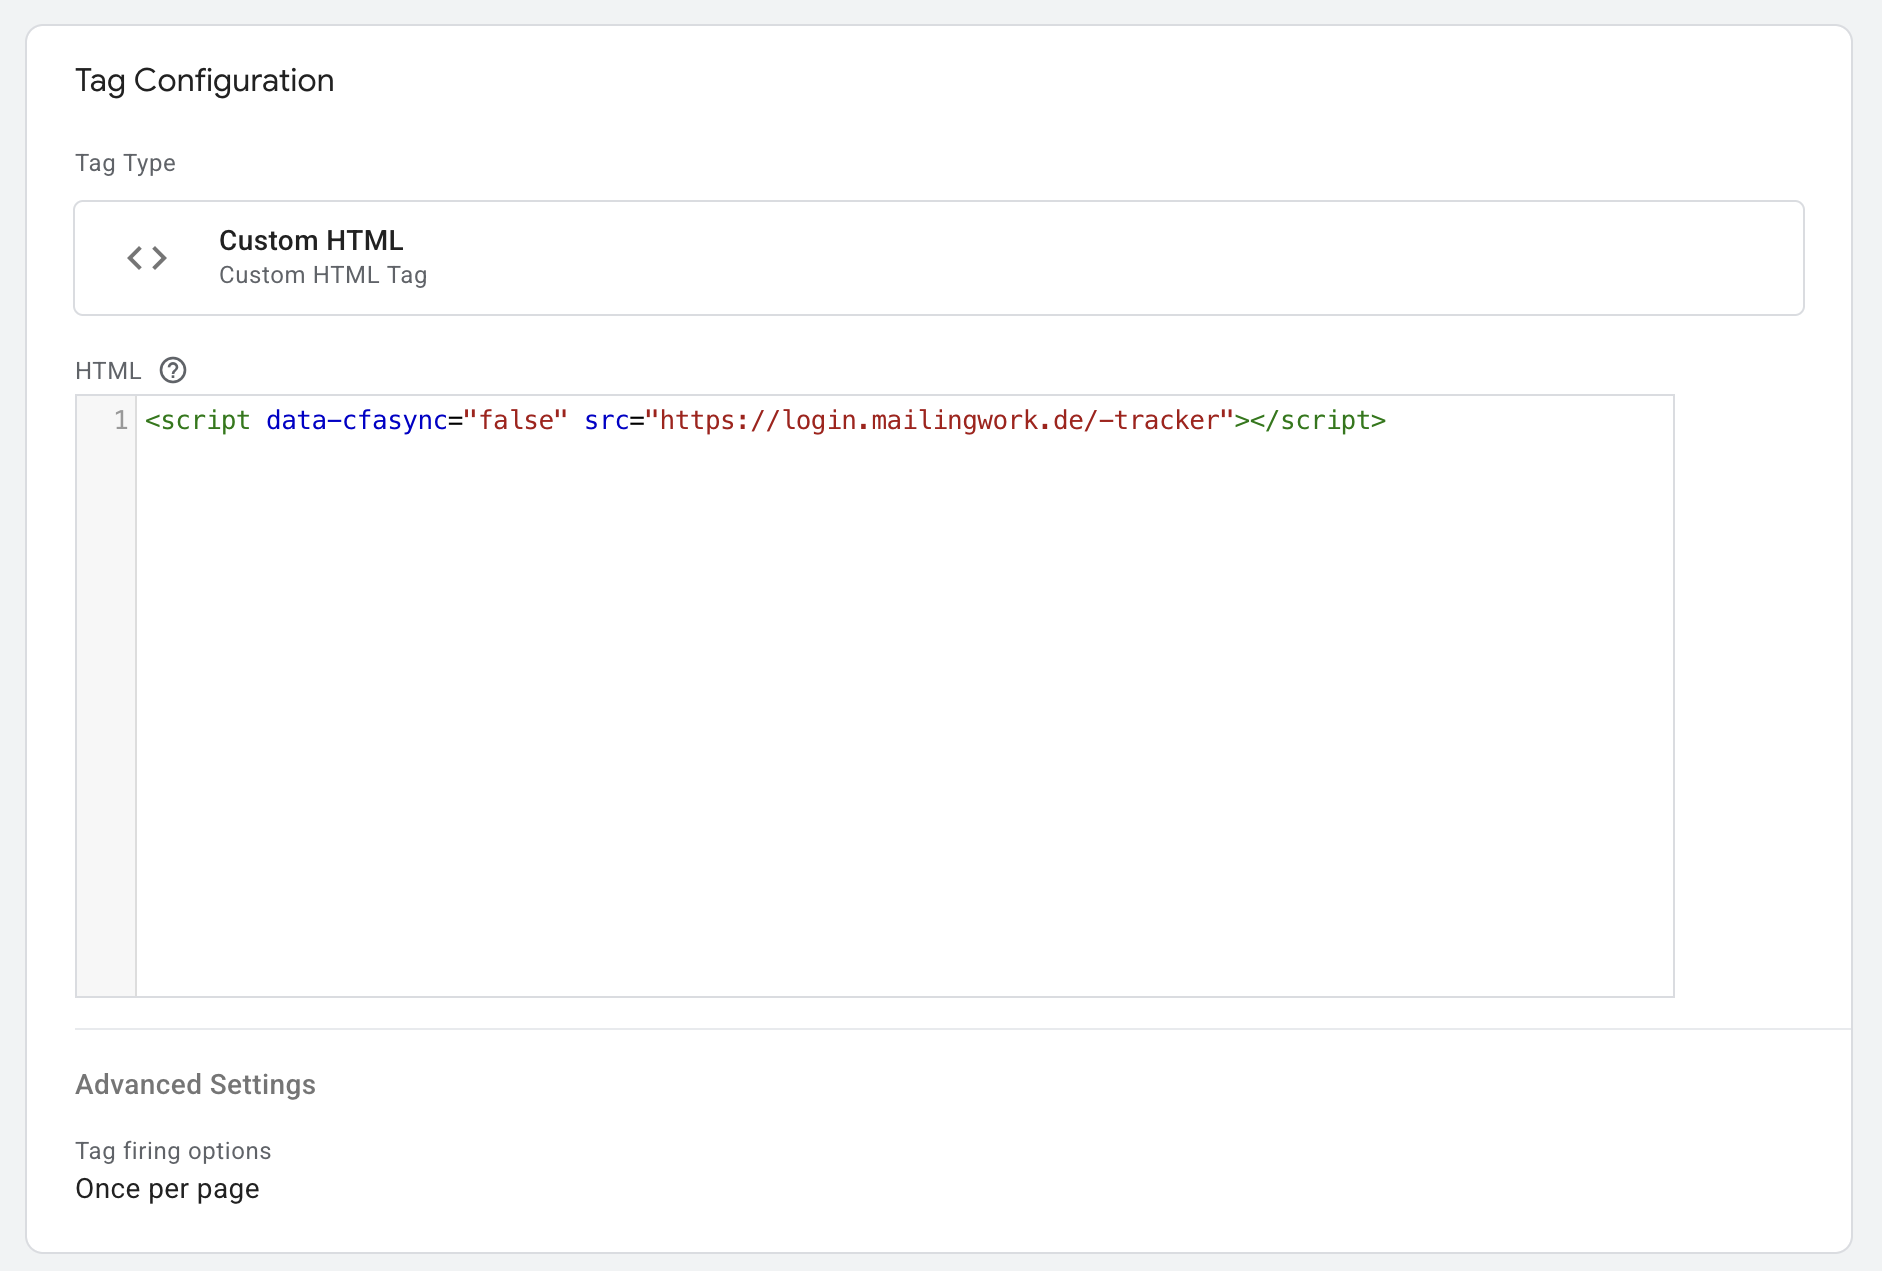This screenshot has height=1271, width=1882.
Task: Click line number 1 in editor gutter
Action: click(x=120, y=421)
